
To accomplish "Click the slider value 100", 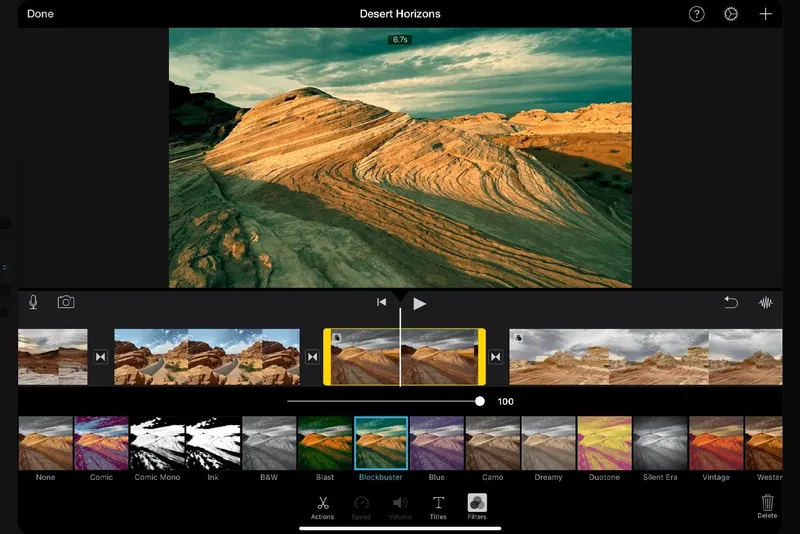I will tap(506, 401).
